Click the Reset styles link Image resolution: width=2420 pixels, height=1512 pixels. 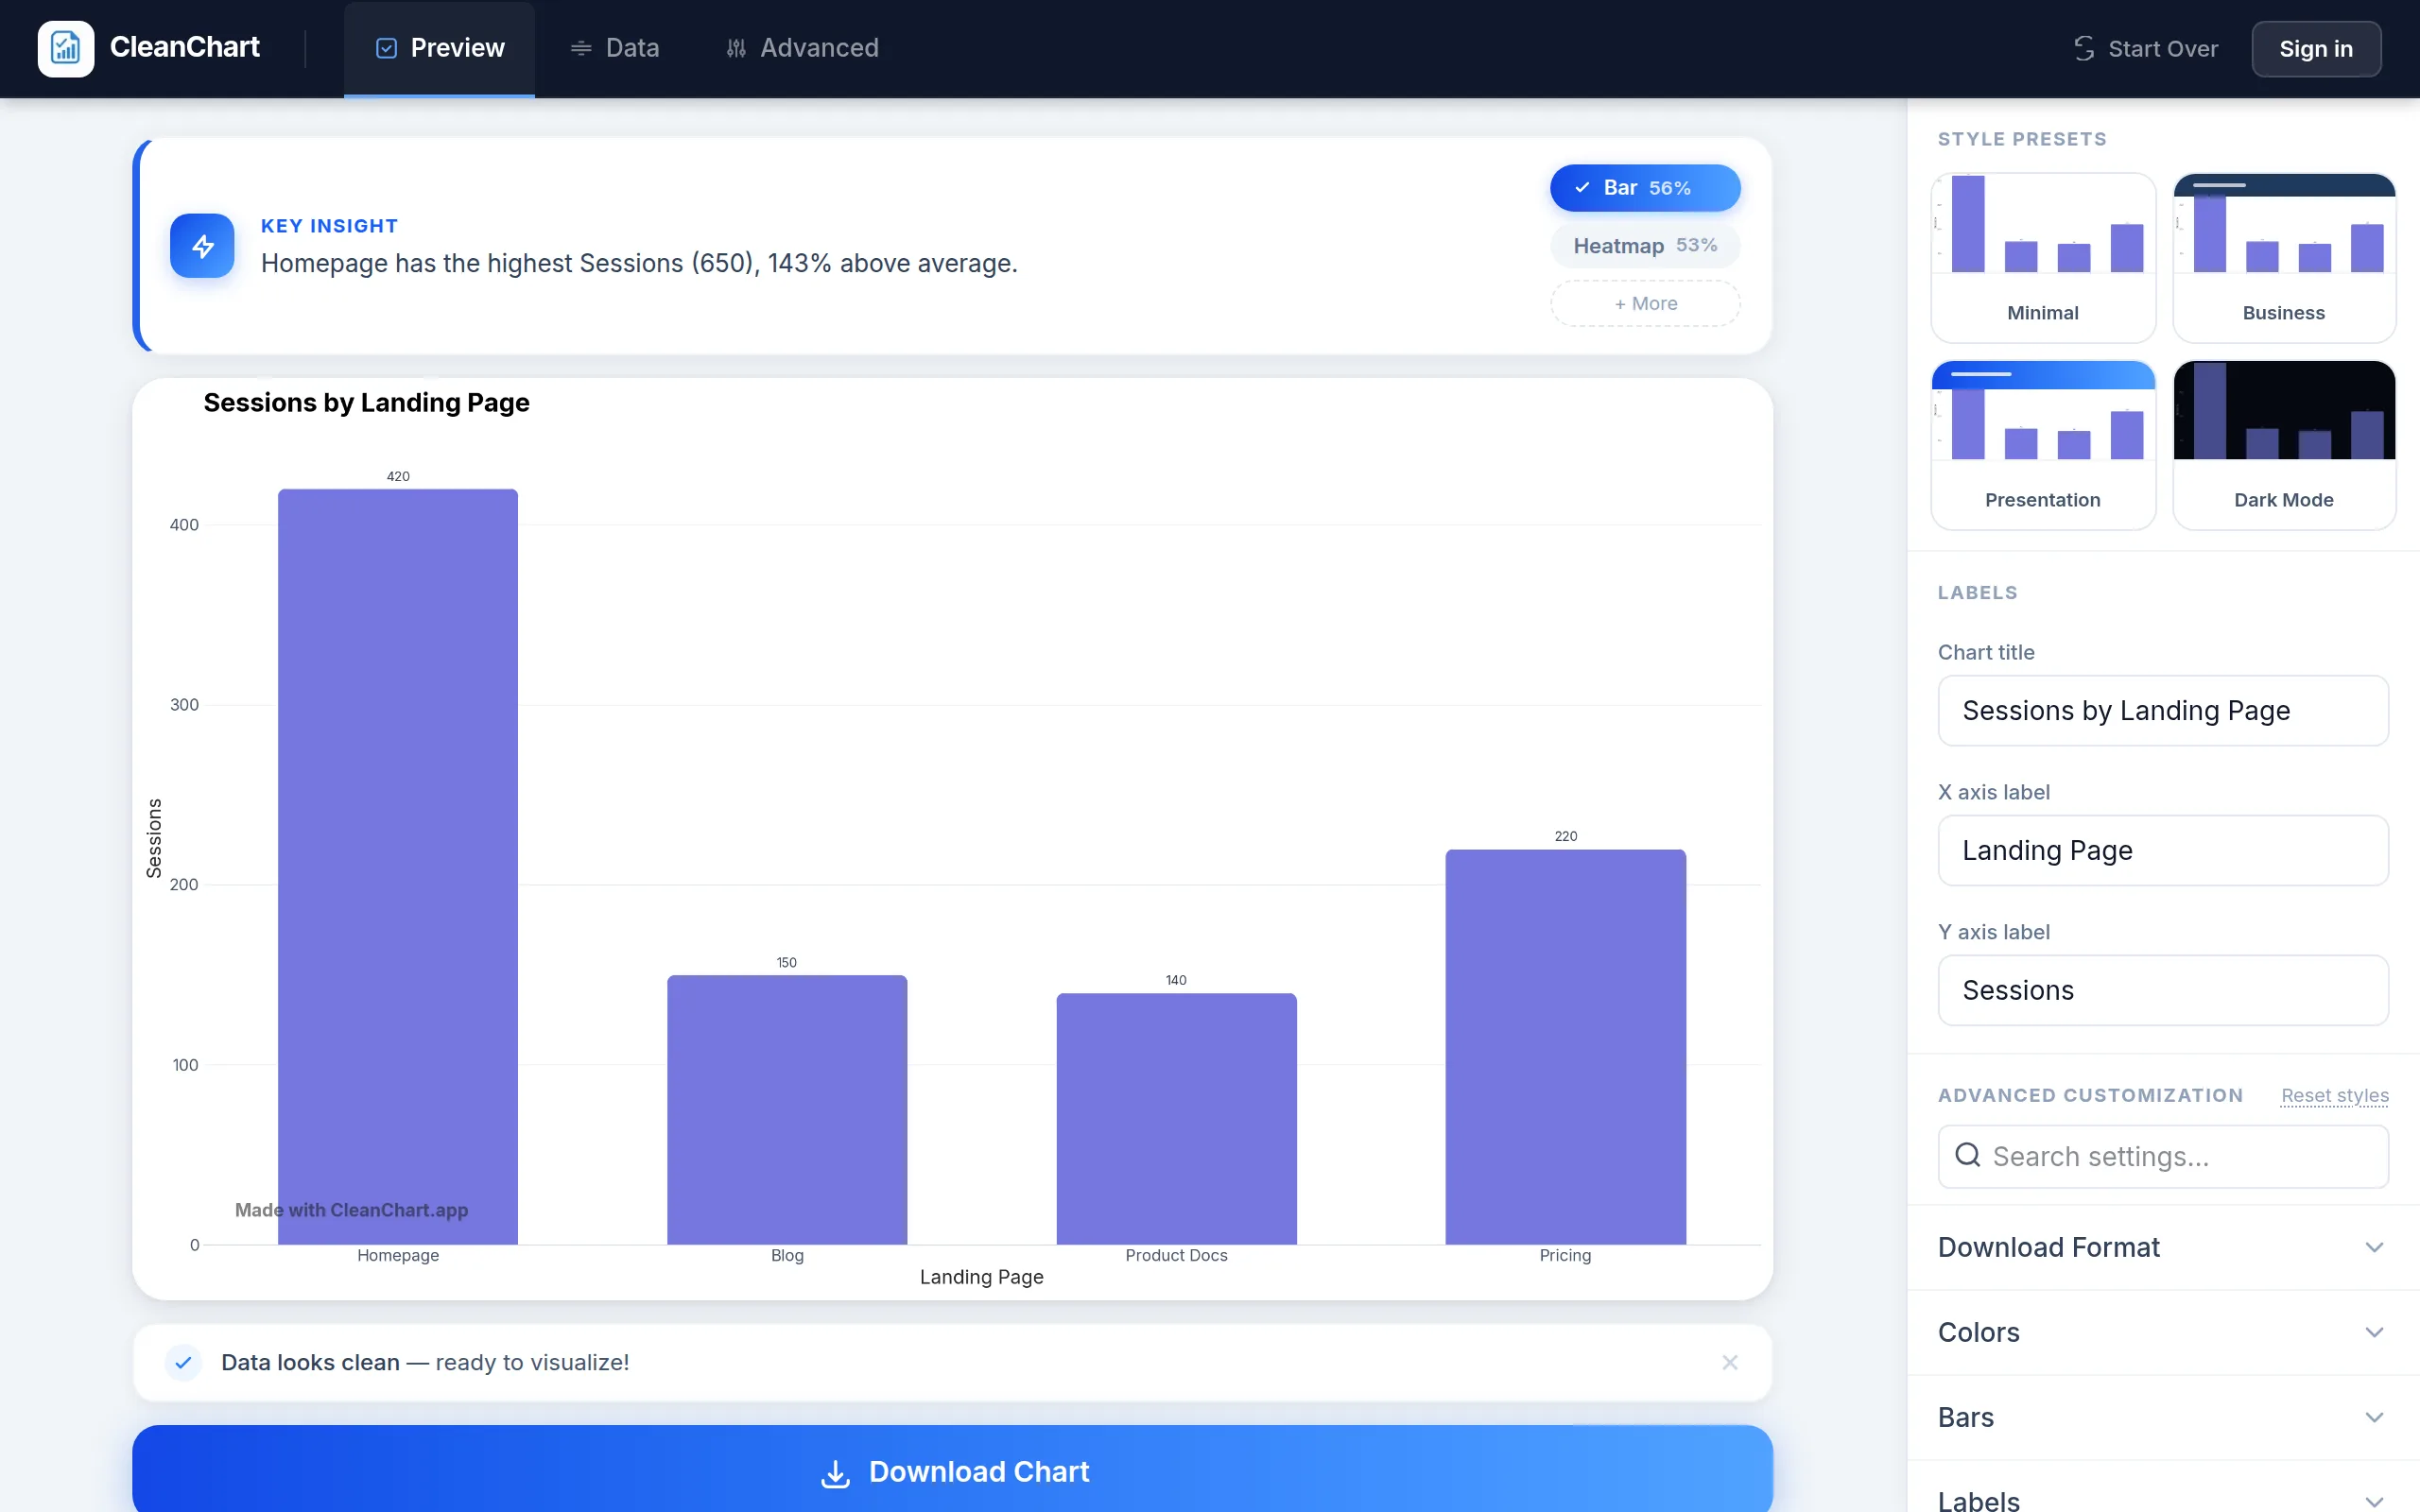coord(2334,1095)
